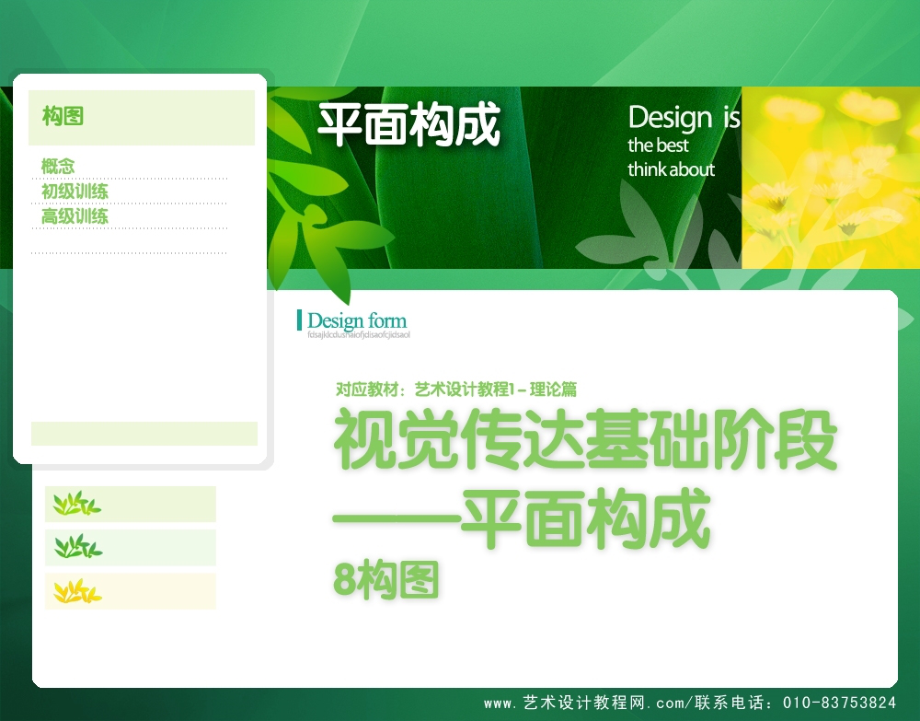920x721 pixels.
Task: Click the ——平面构成 title line
Action: [521, 521]
